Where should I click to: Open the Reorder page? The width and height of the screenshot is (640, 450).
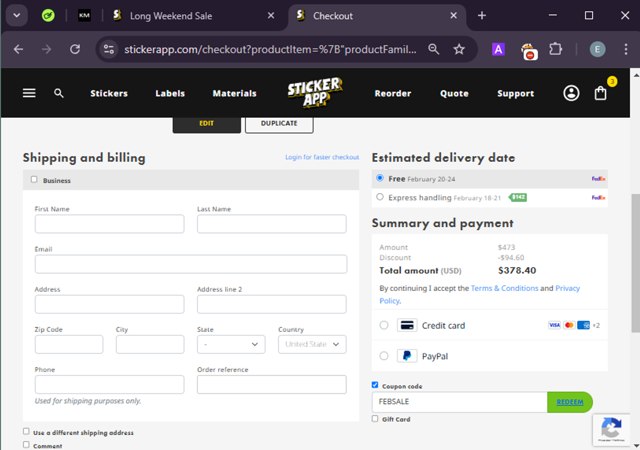393,94
